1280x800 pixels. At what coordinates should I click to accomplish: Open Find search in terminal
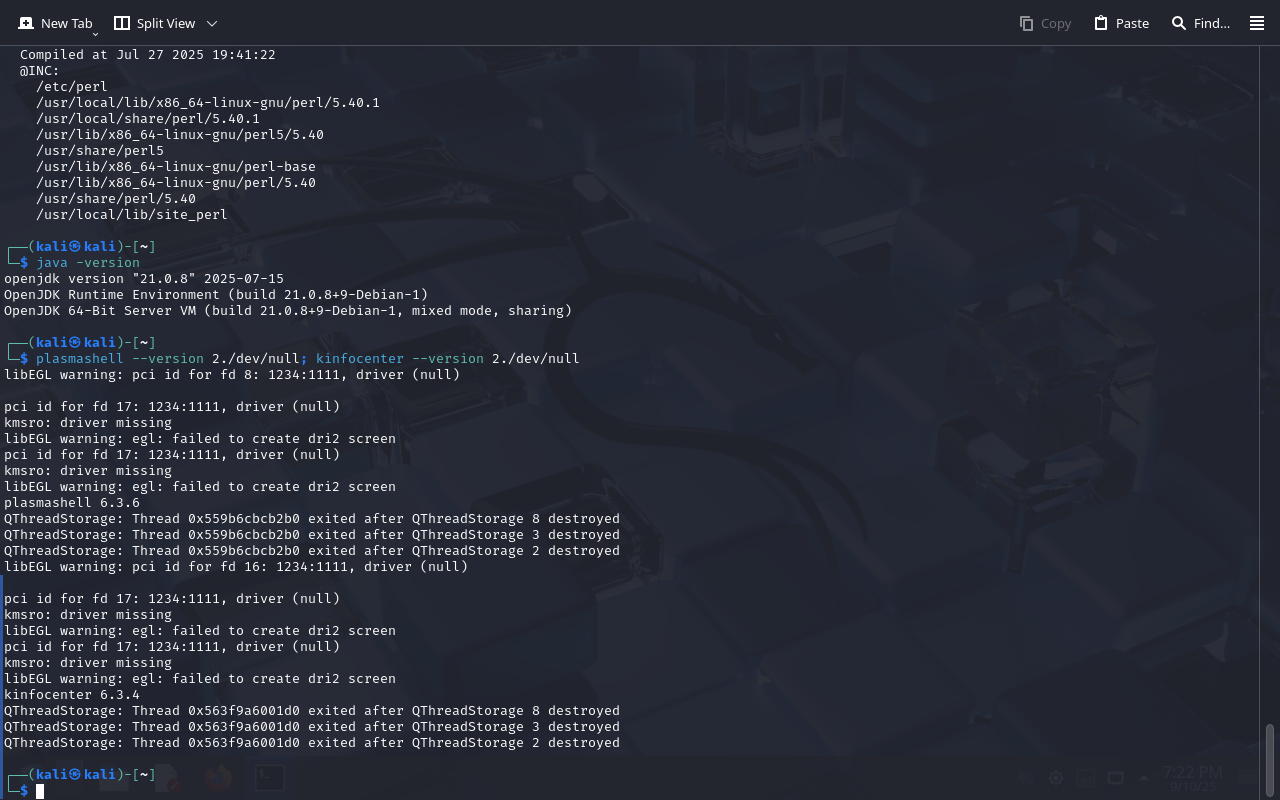click(x=1201, y=23)
